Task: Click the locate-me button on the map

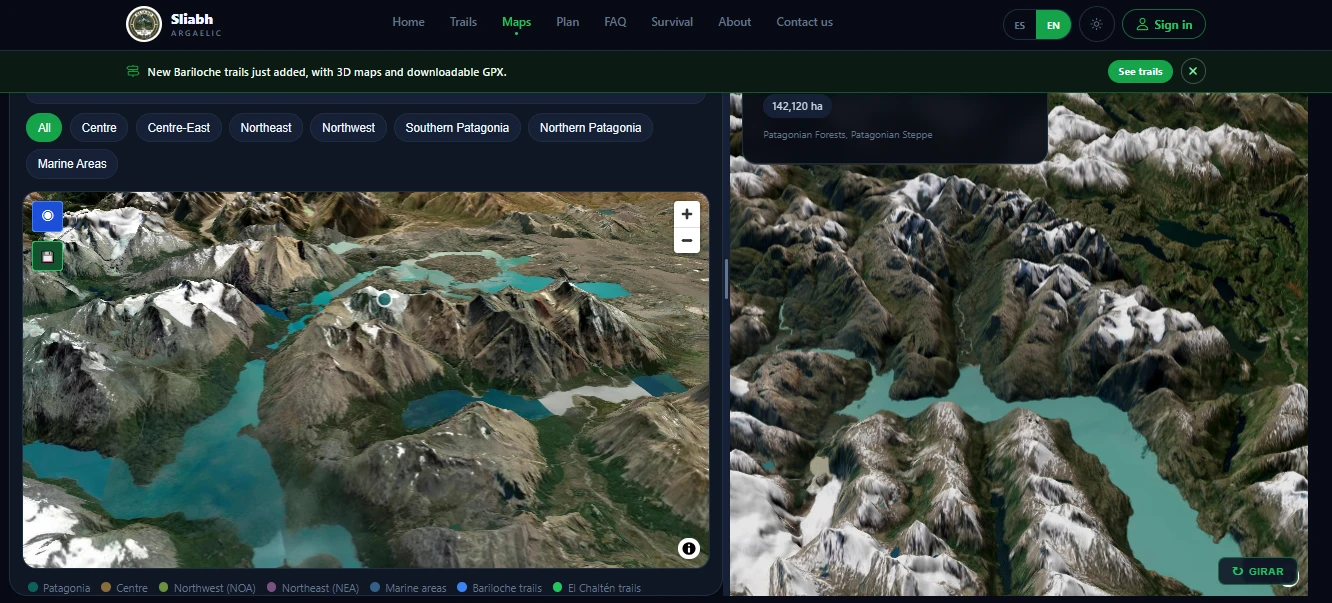Action: point(47,216)
